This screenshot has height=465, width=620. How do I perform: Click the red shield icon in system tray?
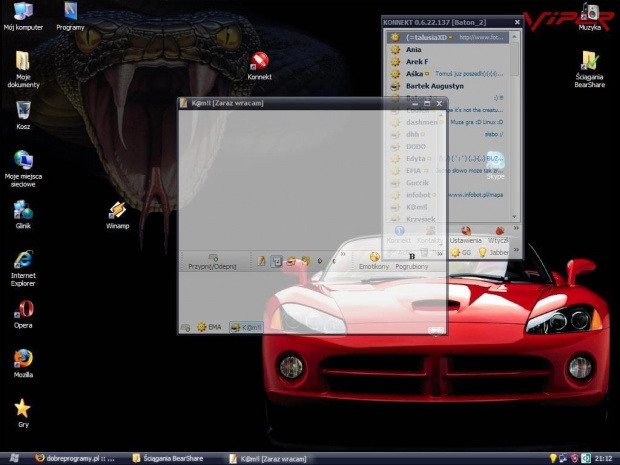pyautogui.click(x=575, y=459)
